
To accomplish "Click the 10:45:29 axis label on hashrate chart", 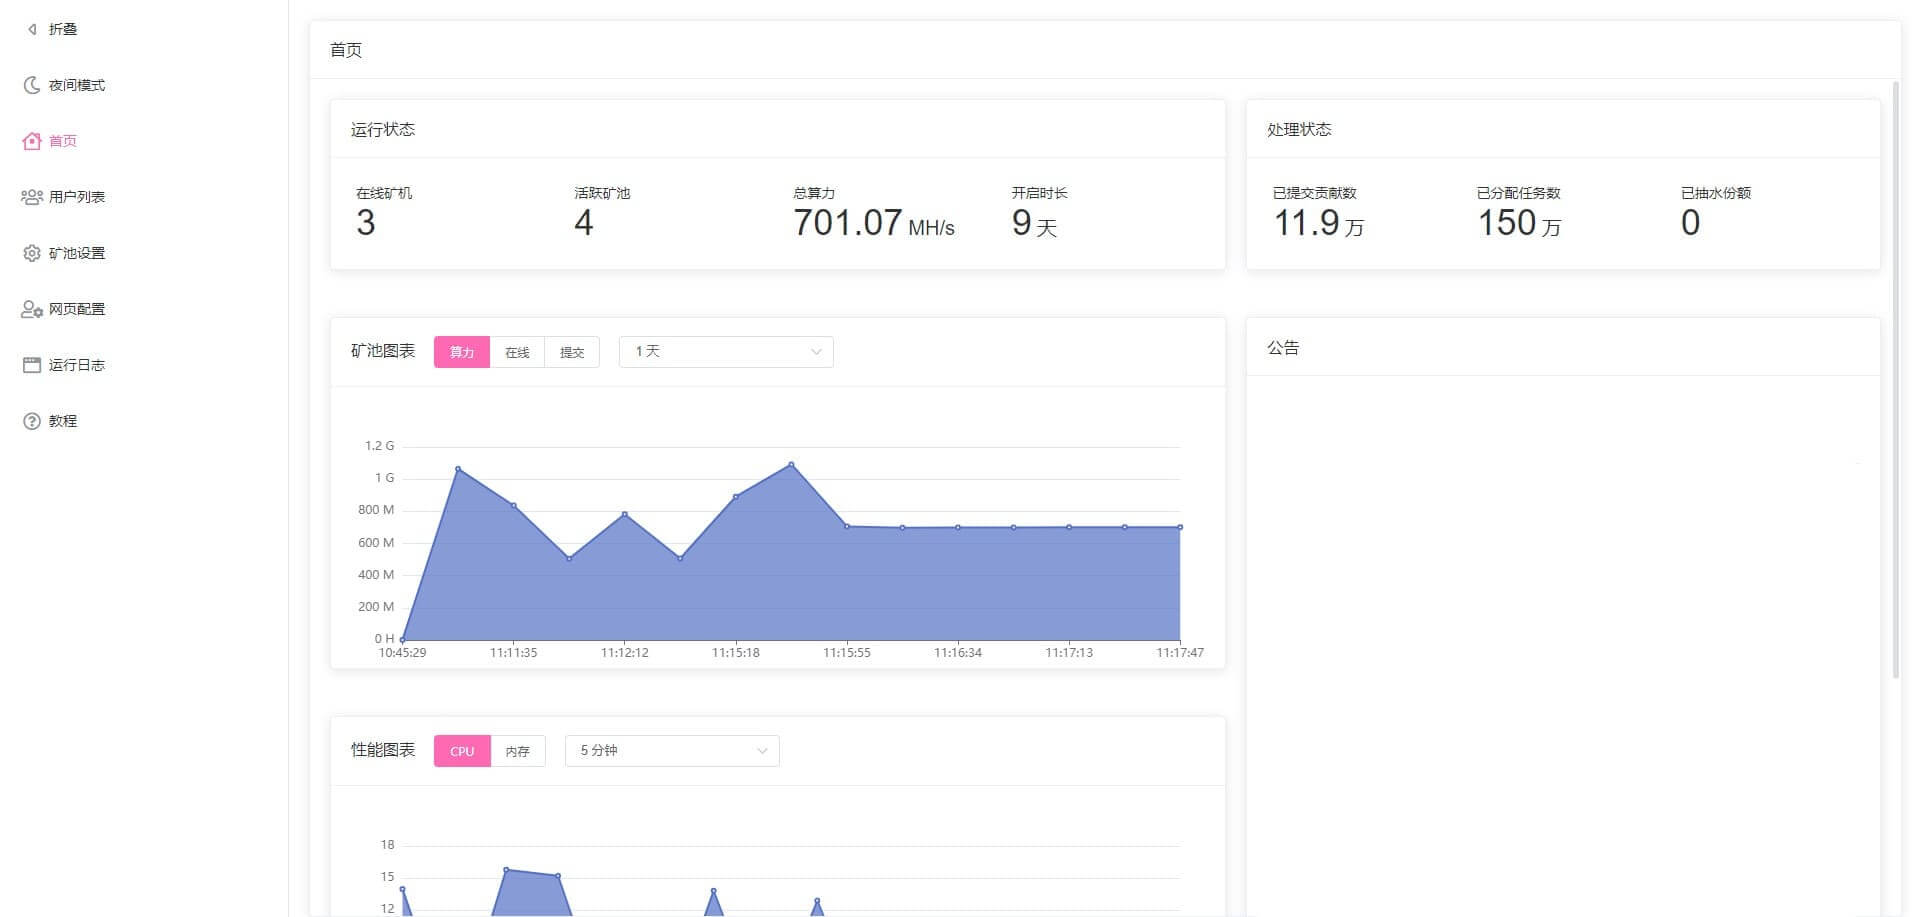I will coord(402,653).
